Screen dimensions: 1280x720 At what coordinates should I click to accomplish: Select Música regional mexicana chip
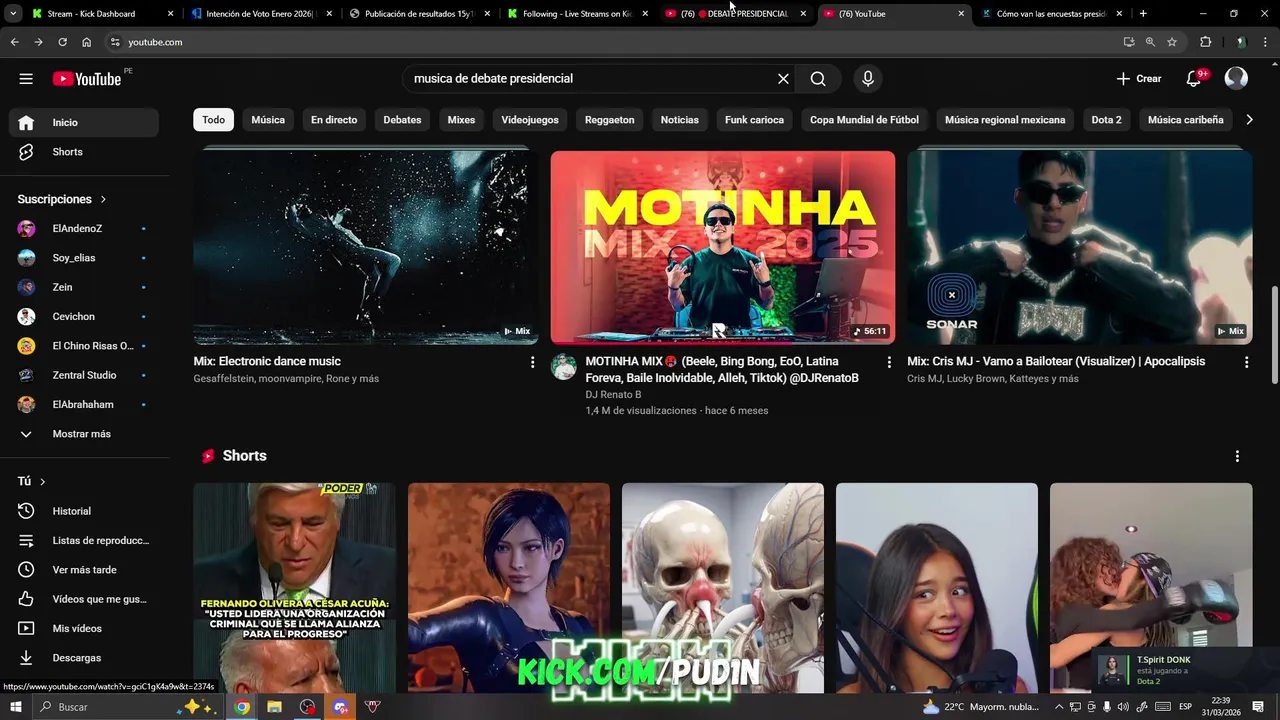(x=1005, y=120)
